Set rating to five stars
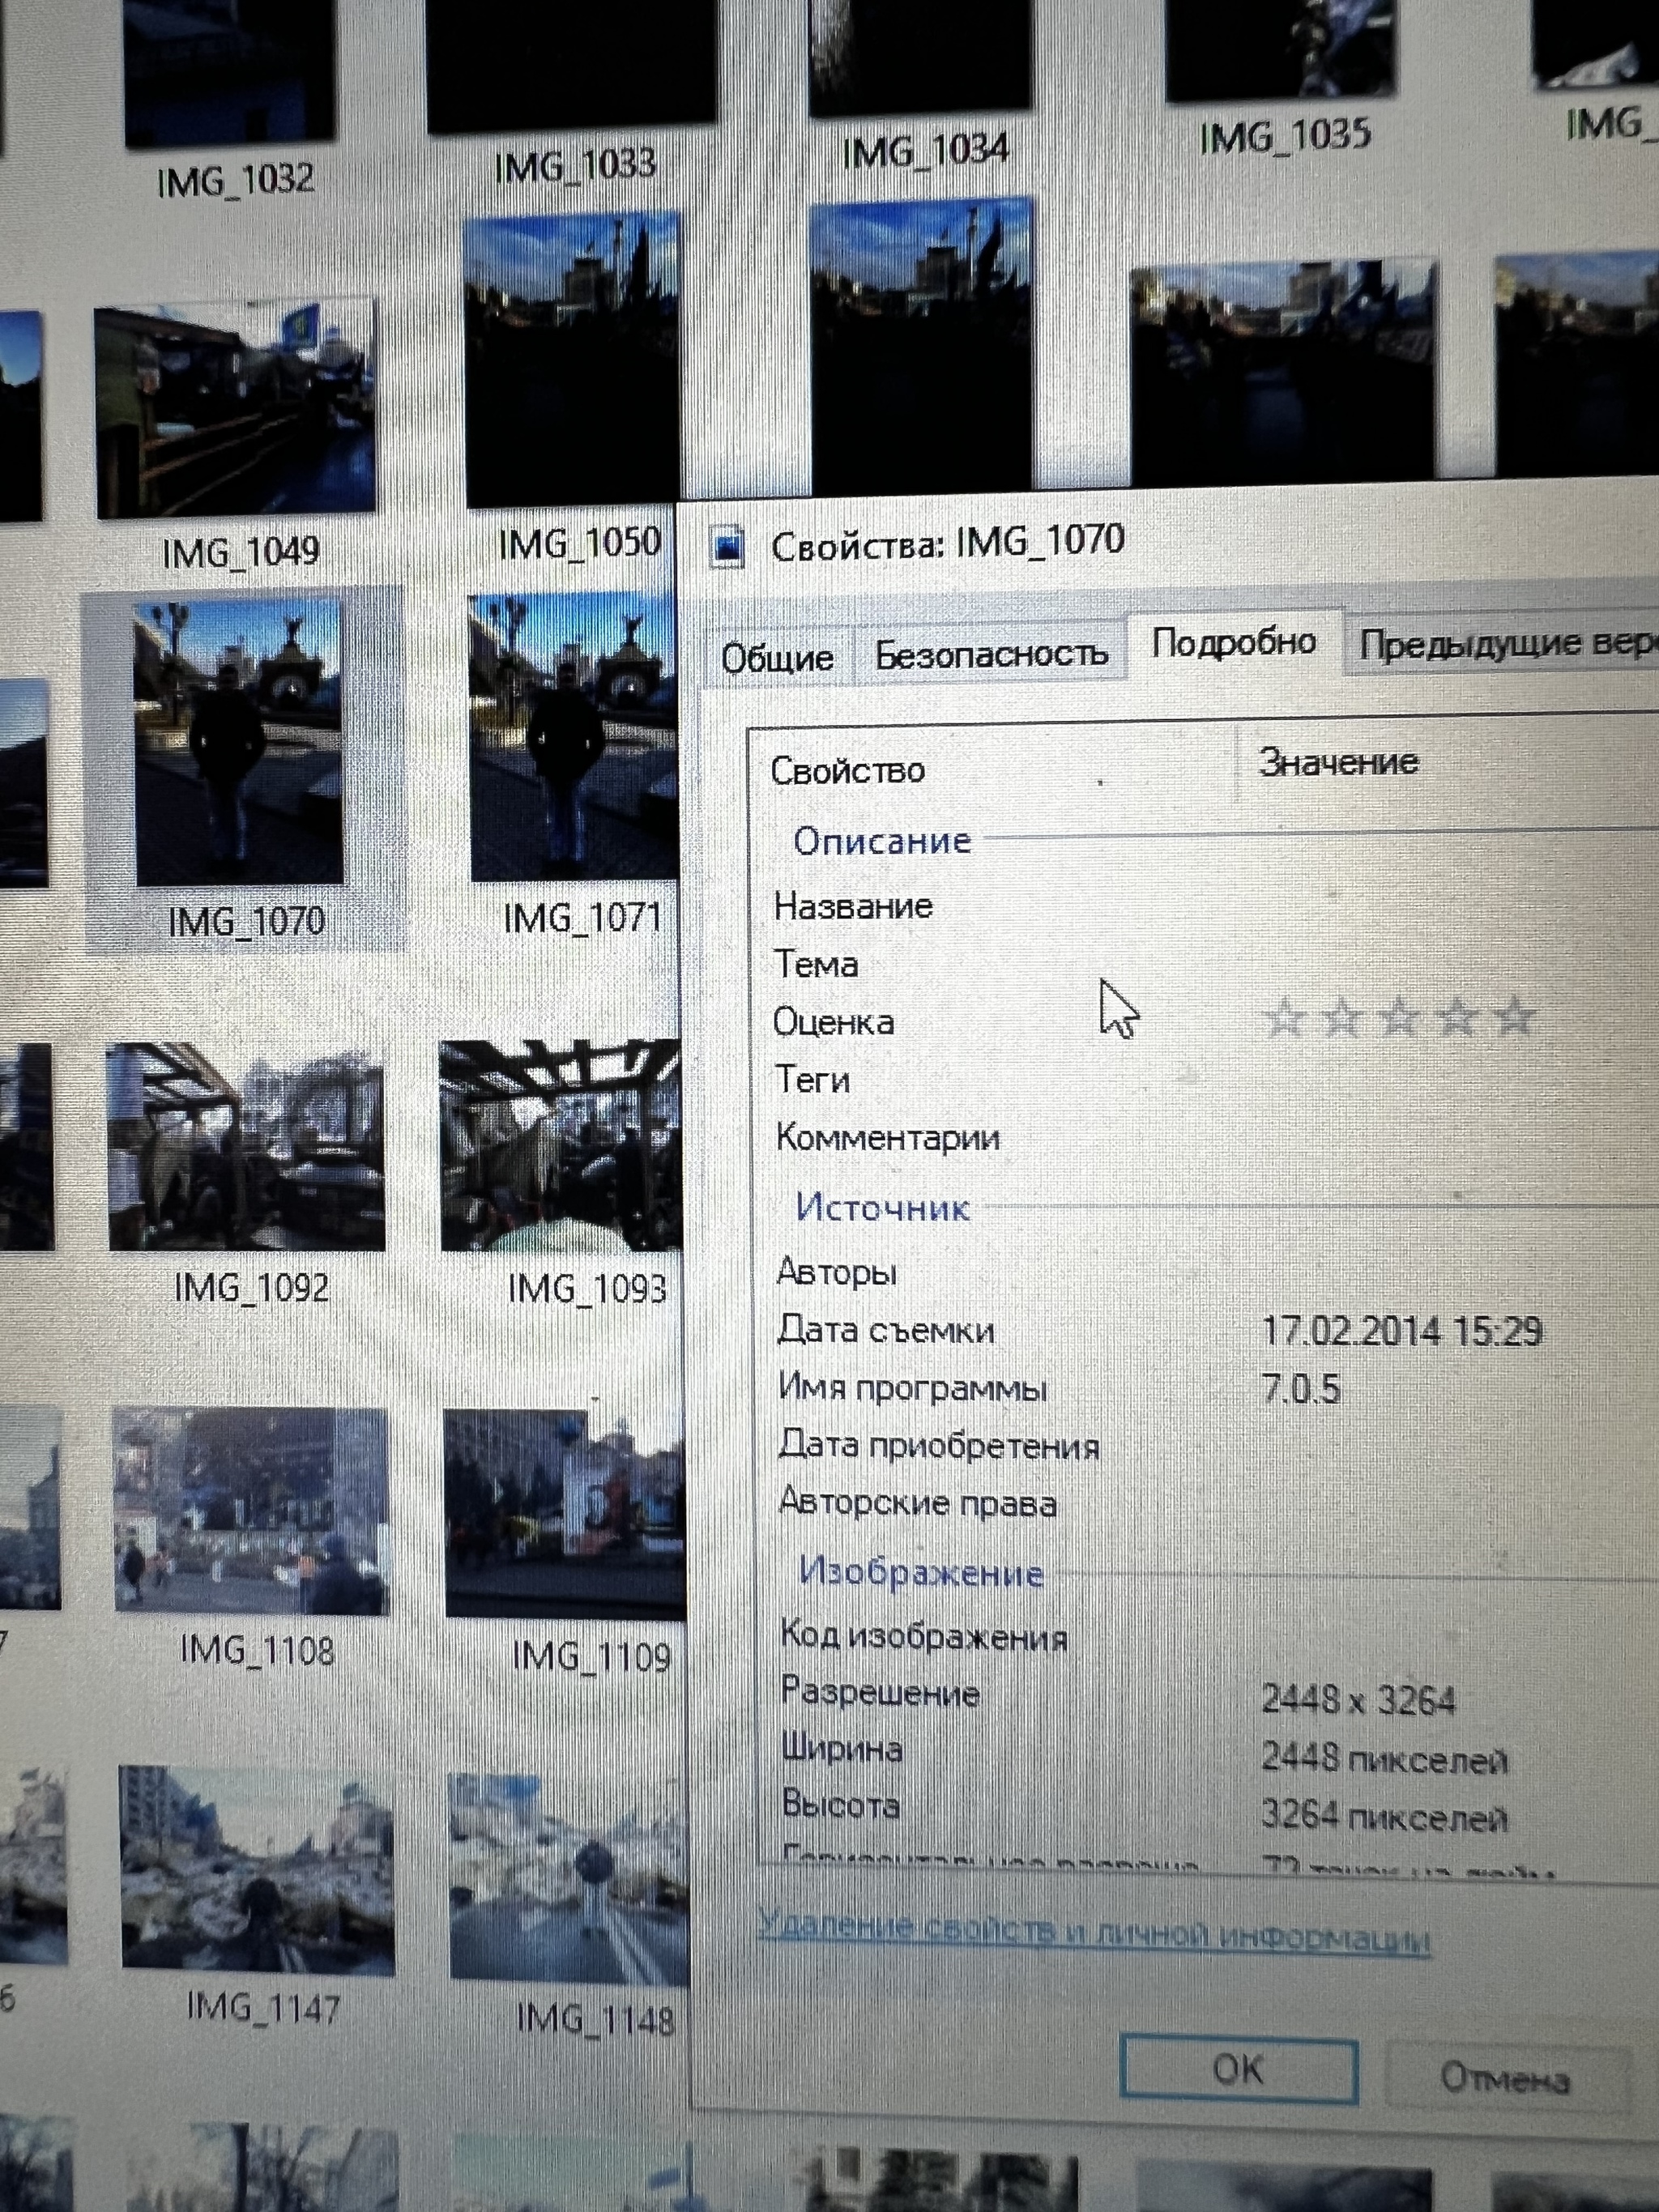The width and height of the screenshot is (1659, 2212). (x=1516, y=1017)
